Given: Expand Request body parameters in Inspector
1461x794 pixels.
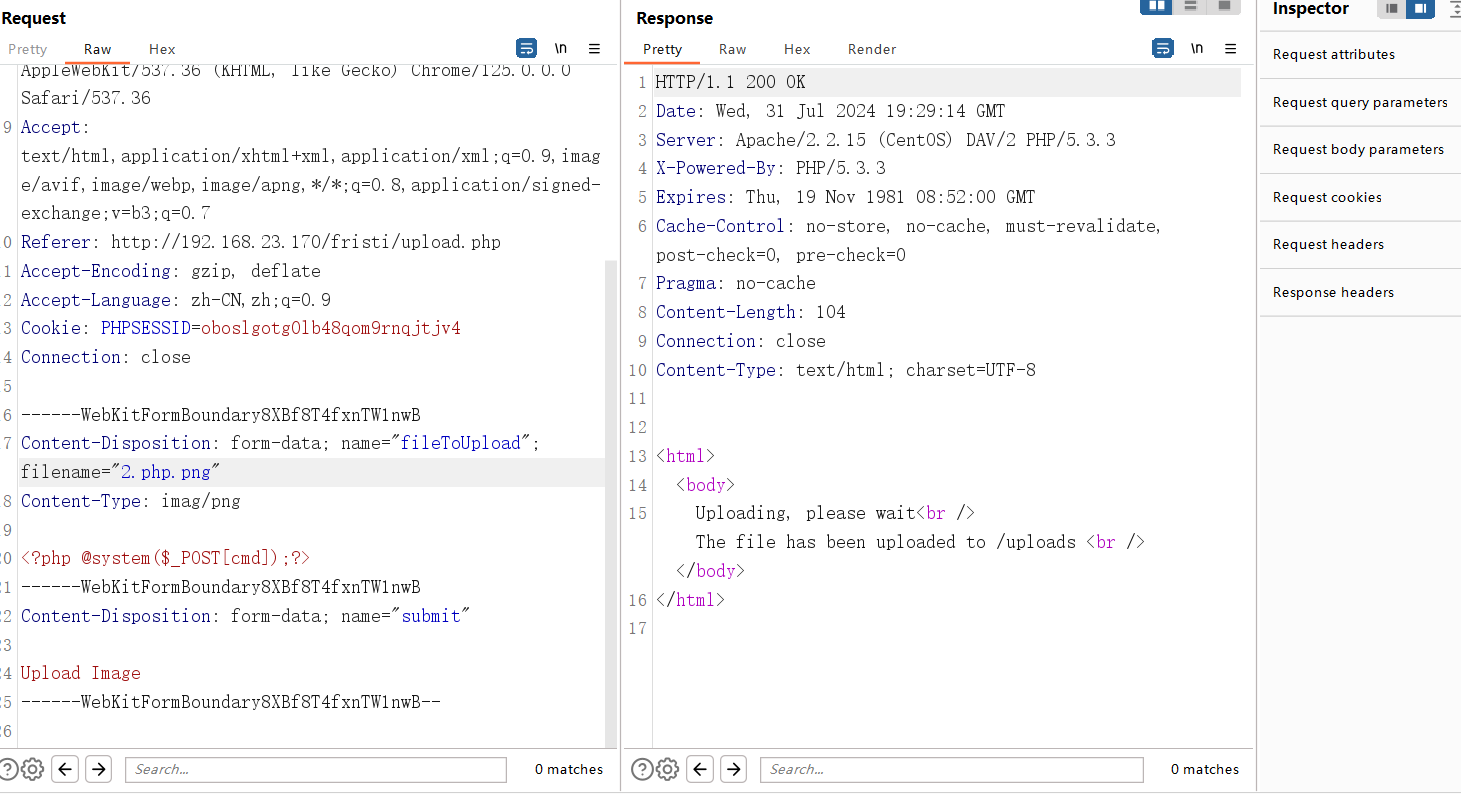Looking at the screenshot, I should click(1360, 149).
